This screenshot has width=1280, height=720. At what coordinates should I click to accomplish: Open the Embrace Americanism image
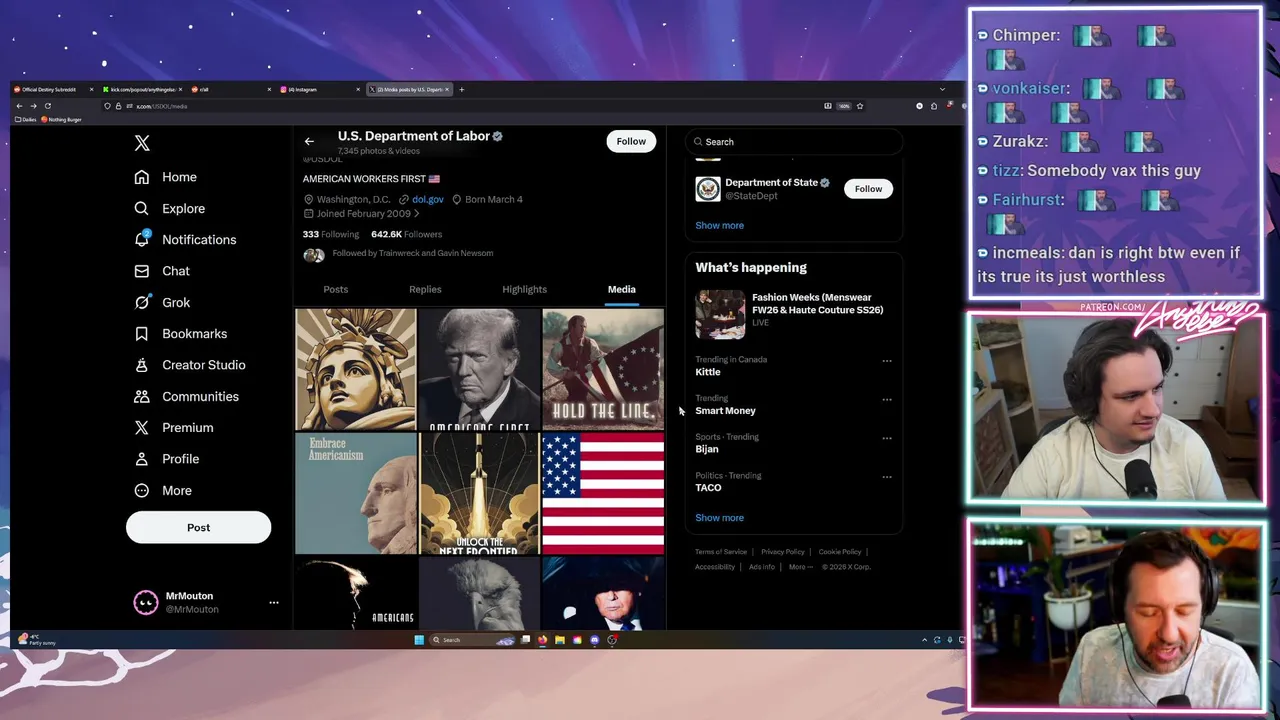click(x=356, y=493)
